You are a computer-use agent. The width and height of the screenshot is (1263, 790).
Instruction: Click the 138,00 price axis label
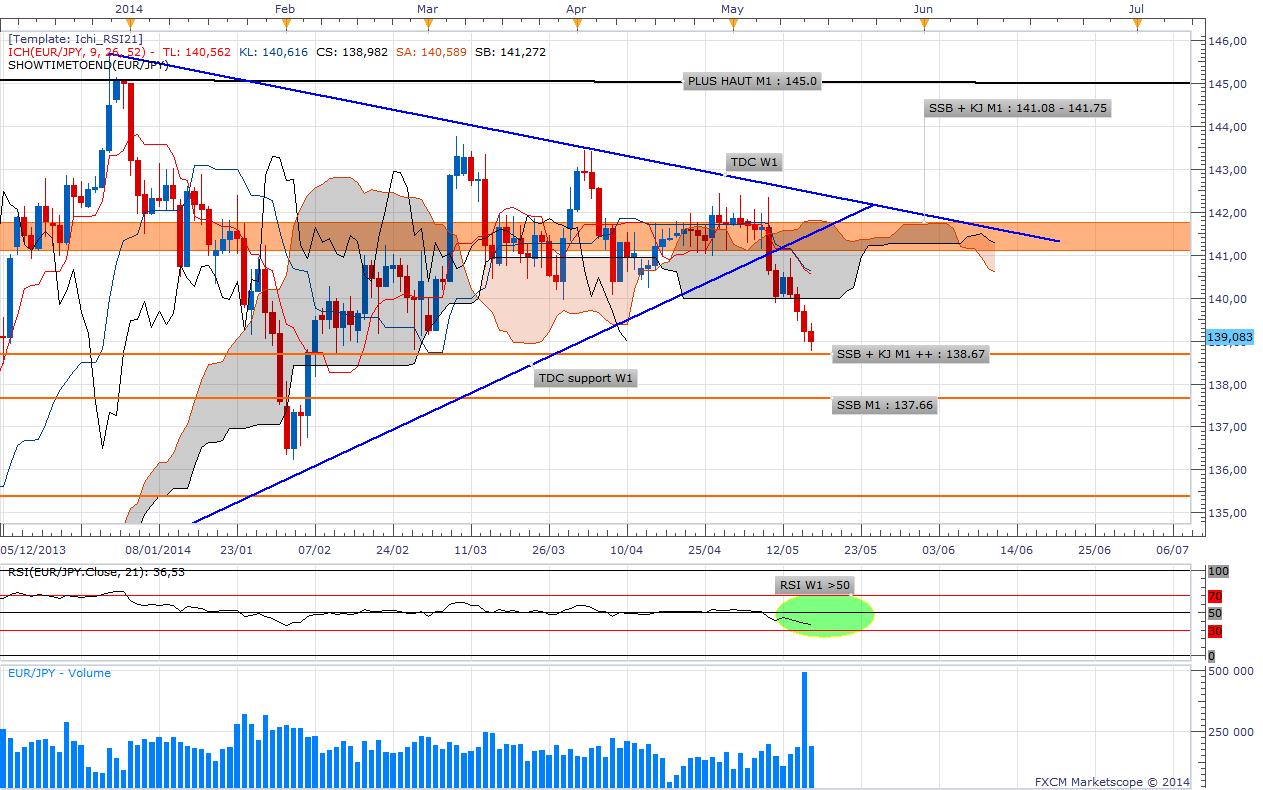[1226, 385]
